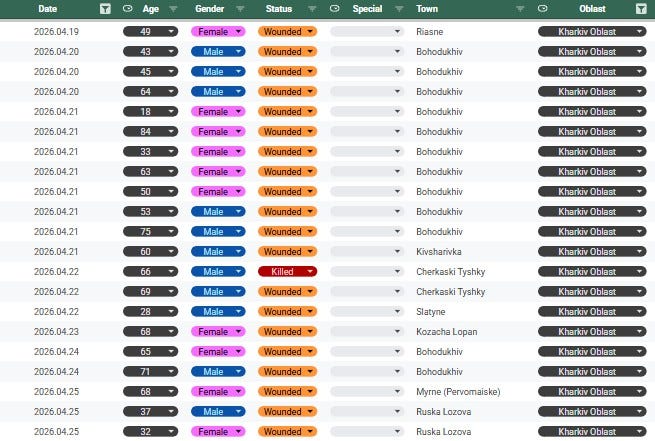Select the Town column header

[427, 9]
